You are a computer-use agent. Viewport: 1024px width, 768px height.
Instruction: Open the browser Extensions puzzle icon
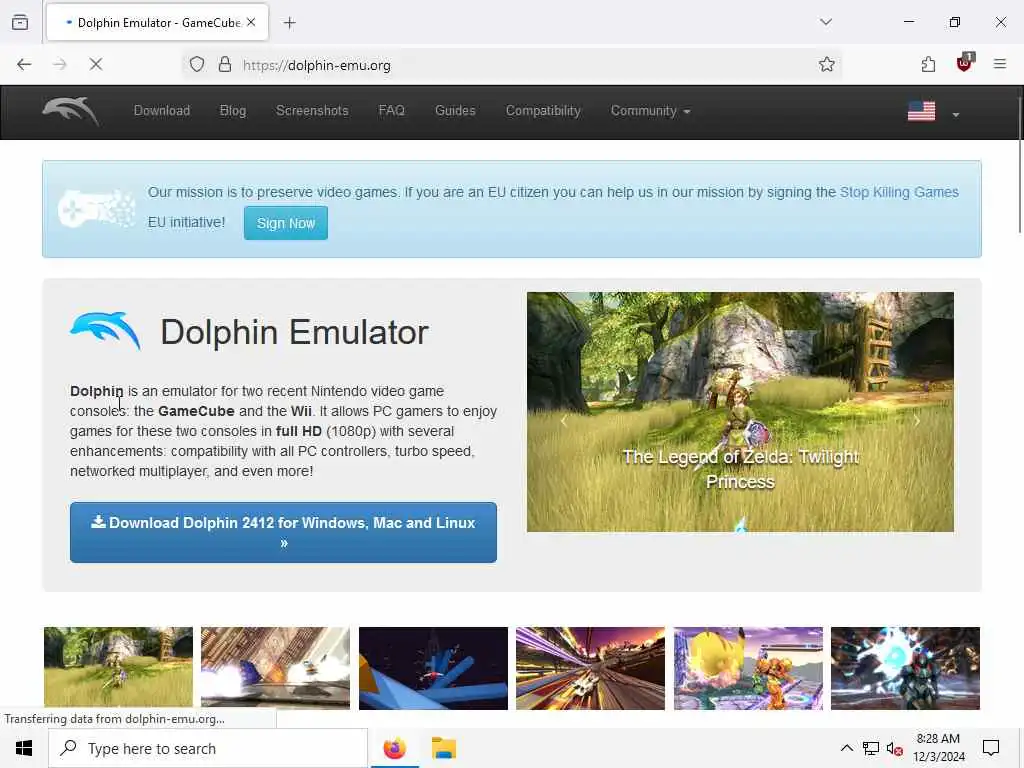click(928, 65)
